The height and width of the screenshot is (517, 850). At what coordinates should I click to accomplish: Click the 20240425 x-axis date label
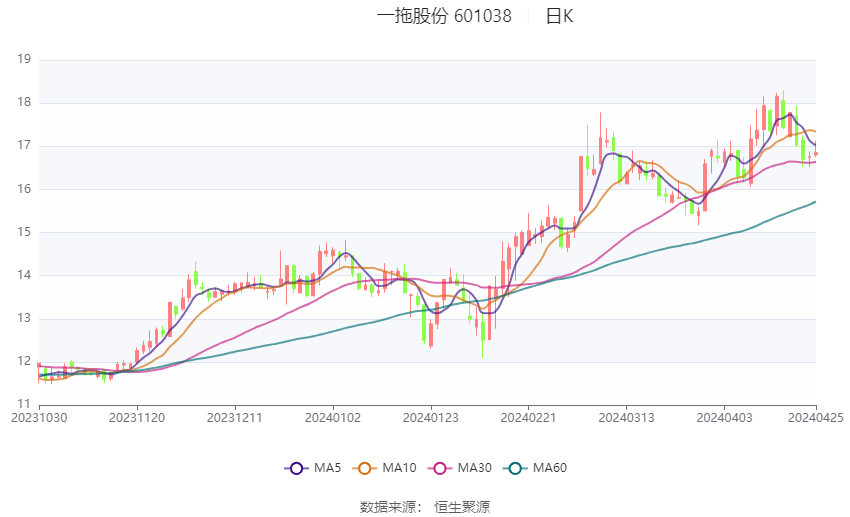point(815,418)
